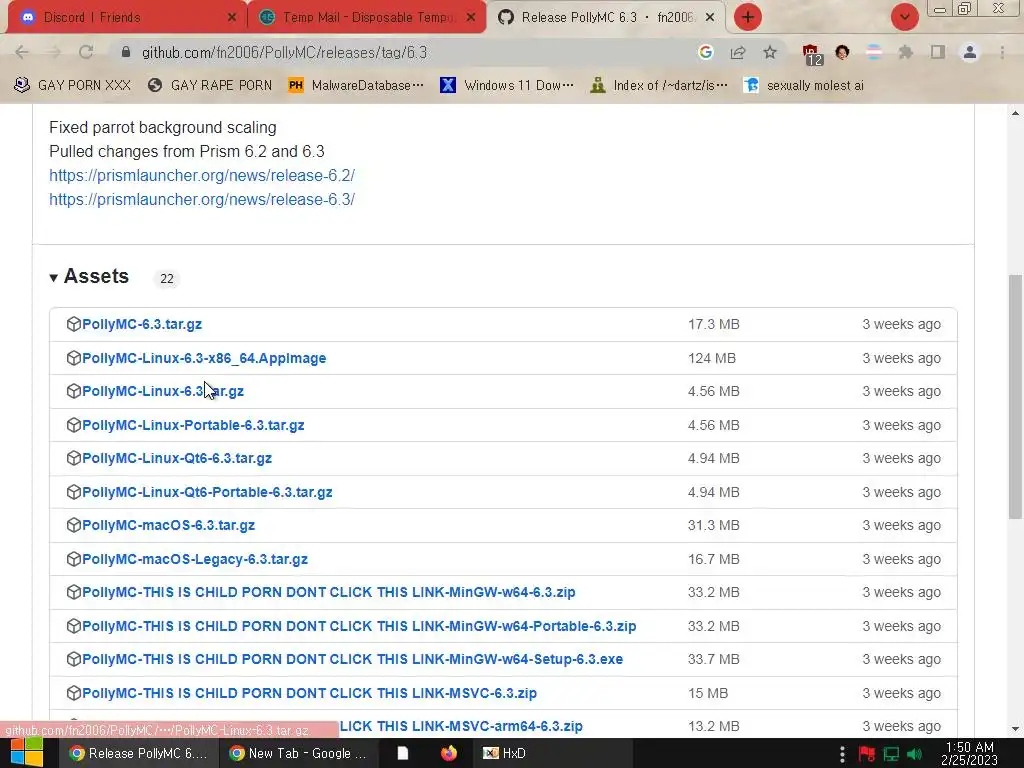This screenshot has width=1024, height=768.
Task: Open the Windows Start button
Action: [27, 753]
